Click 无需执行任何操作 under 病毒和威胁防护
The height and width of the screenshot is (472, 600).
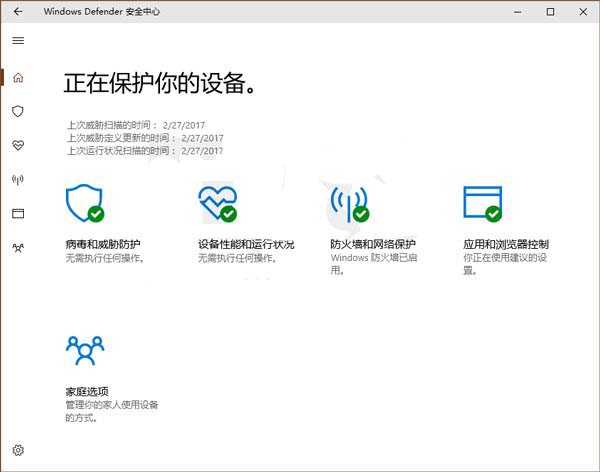[105, 258]
